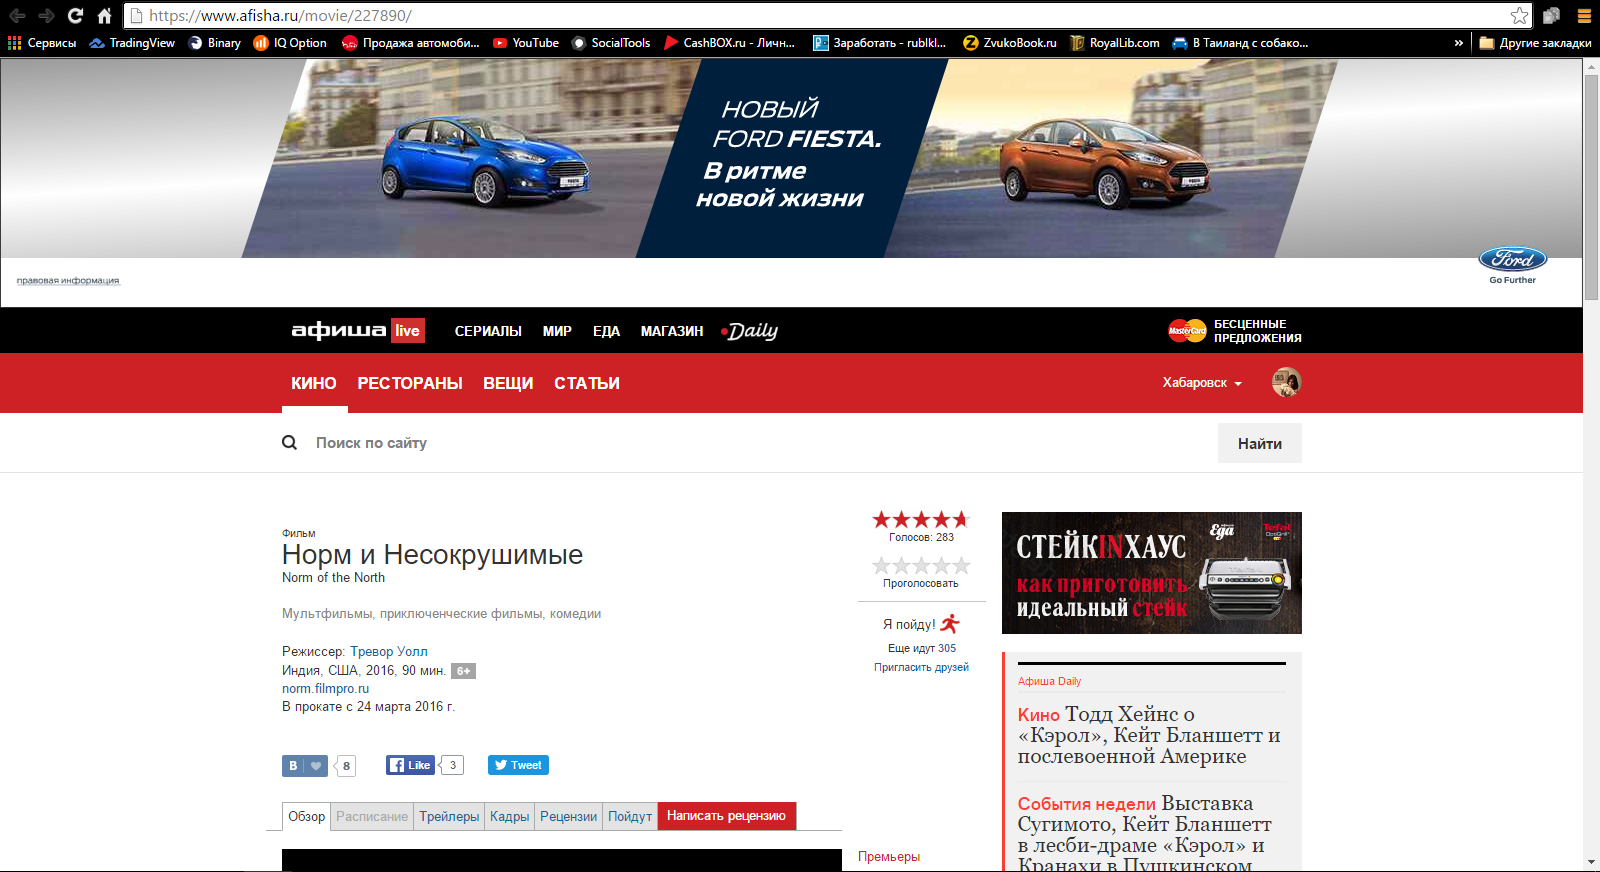Open the ЕДА menu item
Screen dimensions: 1600x872
point(606,331)
